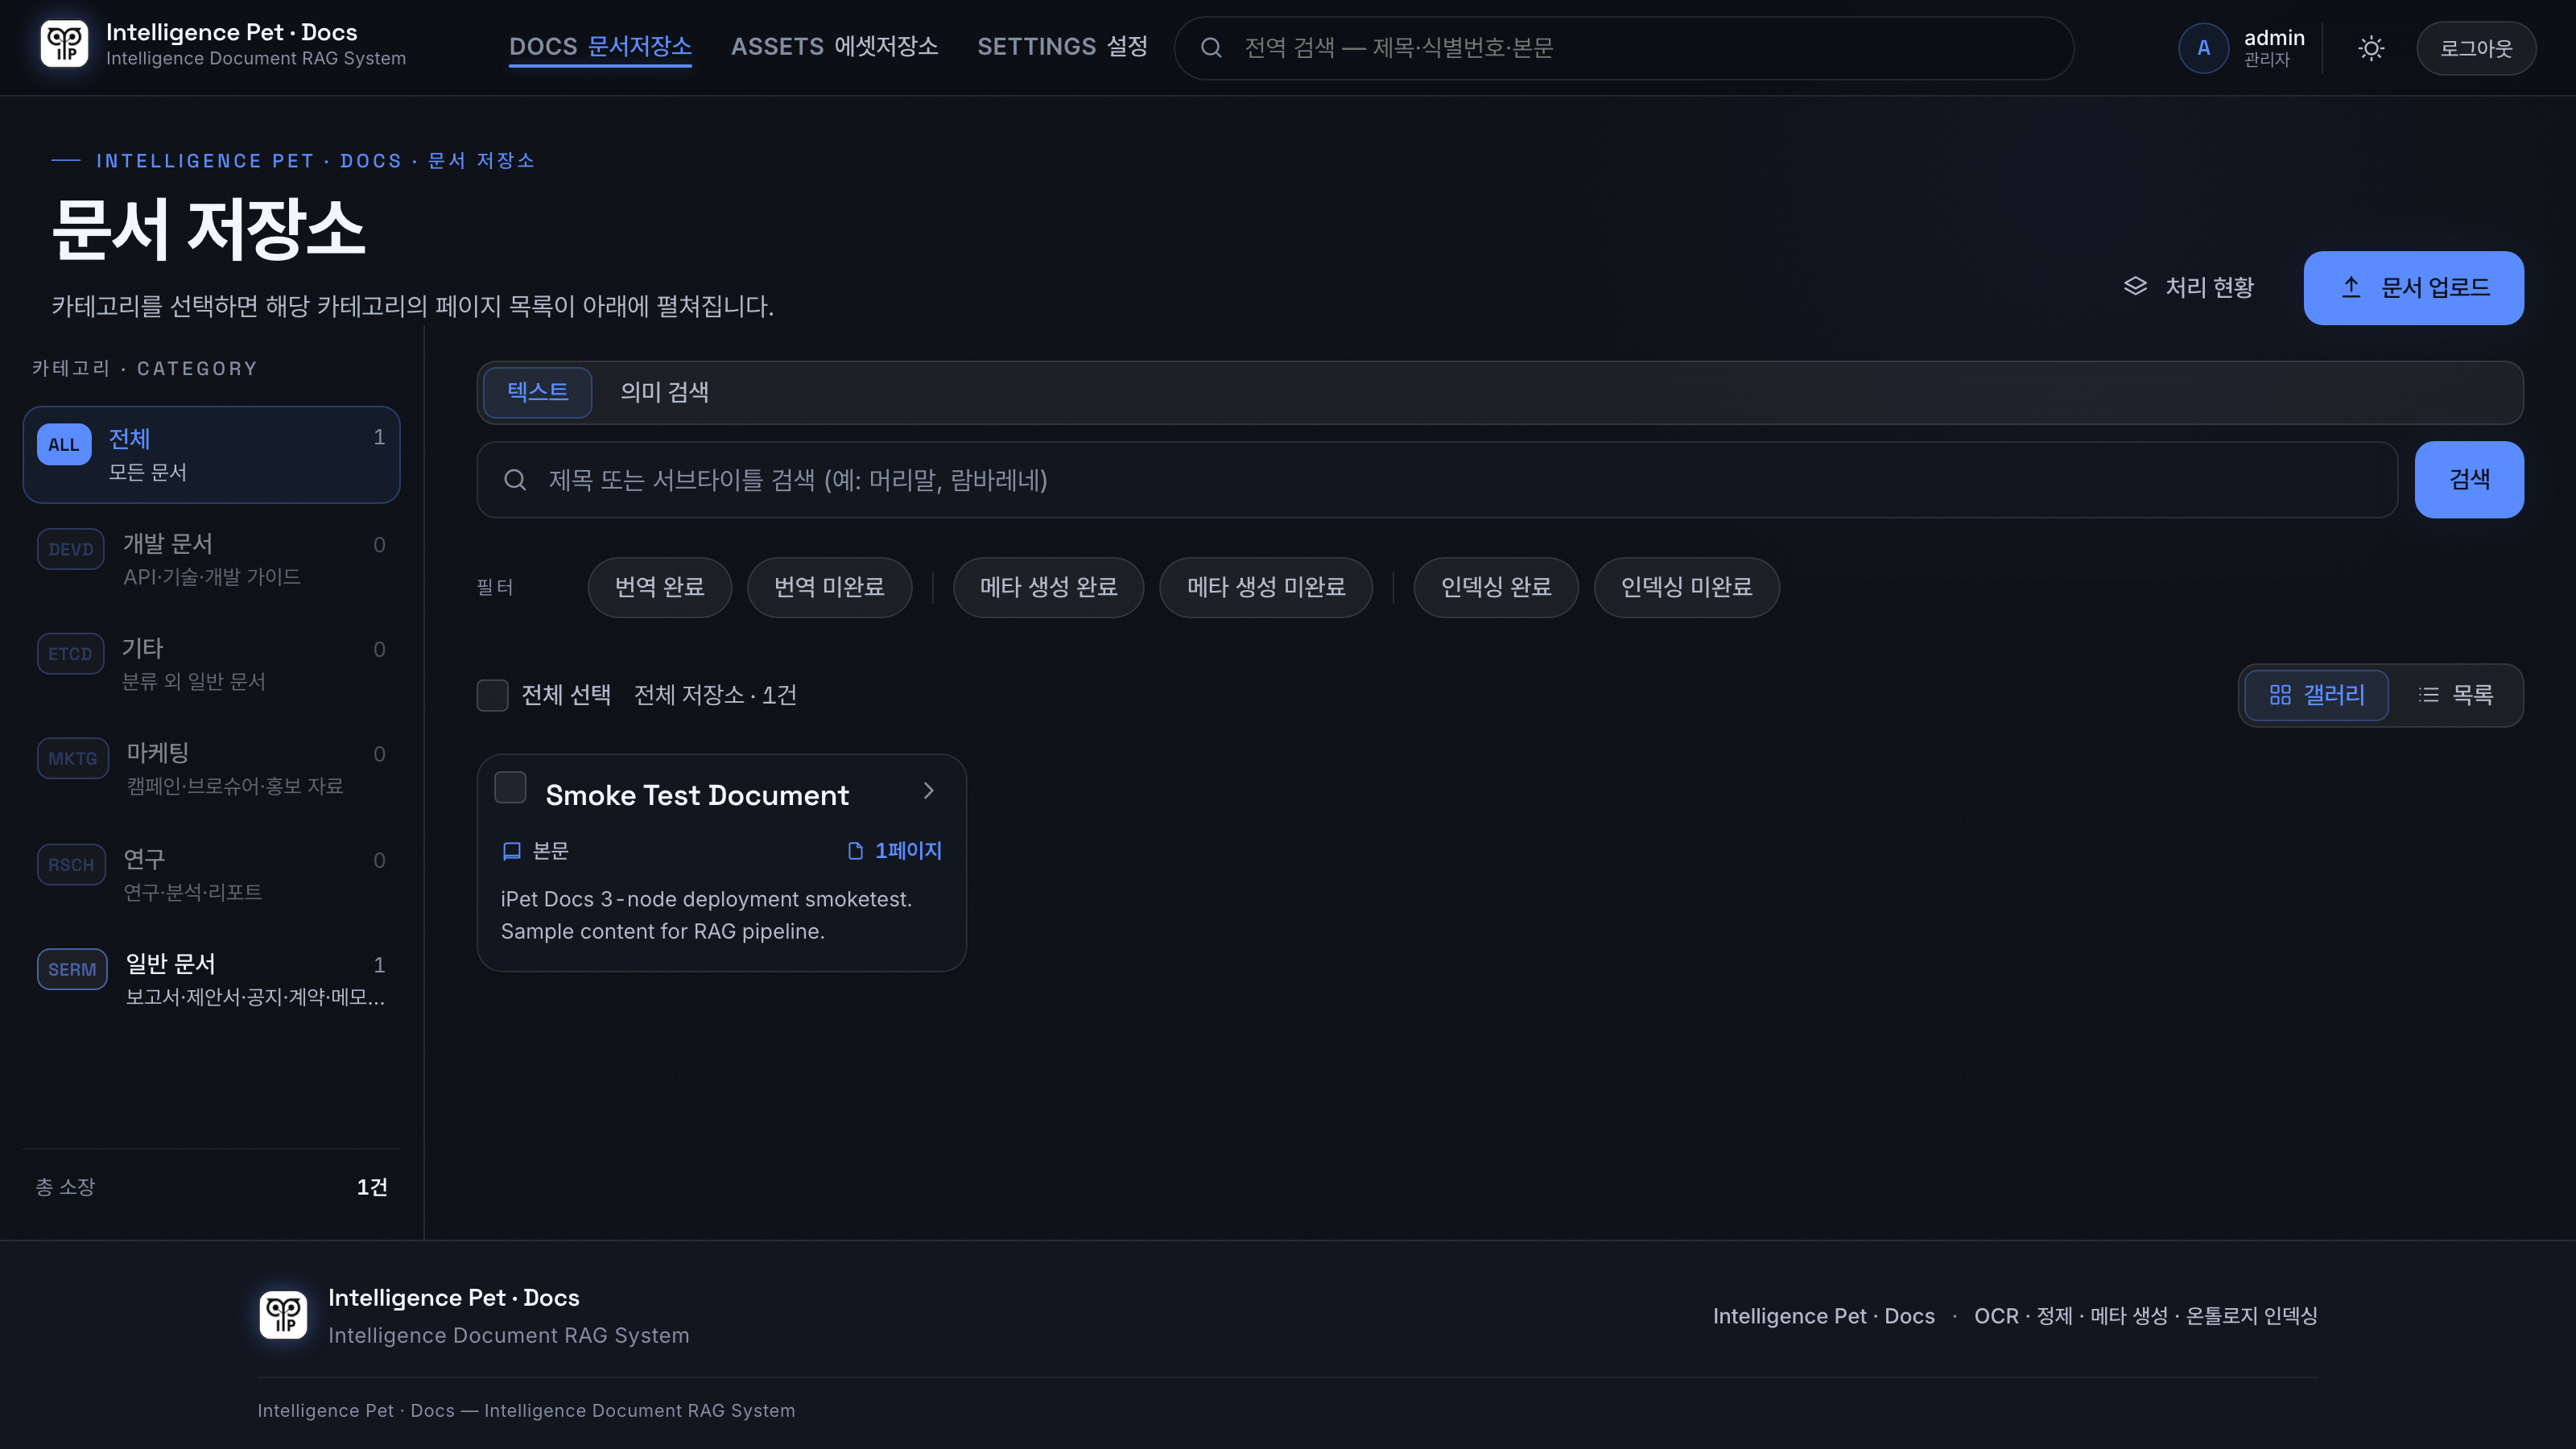Click the 로그아웃 button

[x=2476, y=48]
